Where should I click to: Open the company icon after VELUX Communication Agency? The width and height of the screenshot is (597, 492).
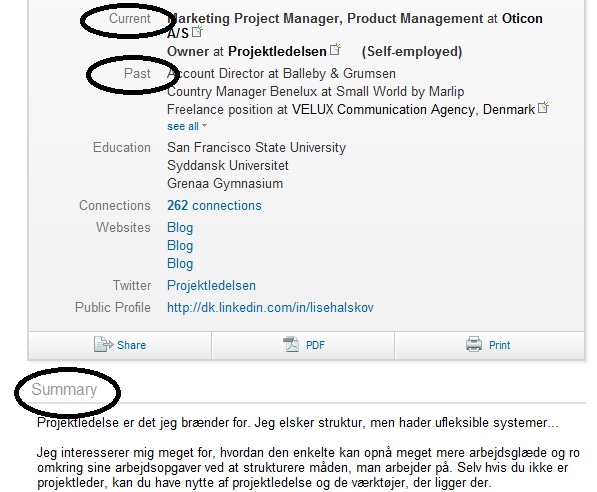[543, 107]
